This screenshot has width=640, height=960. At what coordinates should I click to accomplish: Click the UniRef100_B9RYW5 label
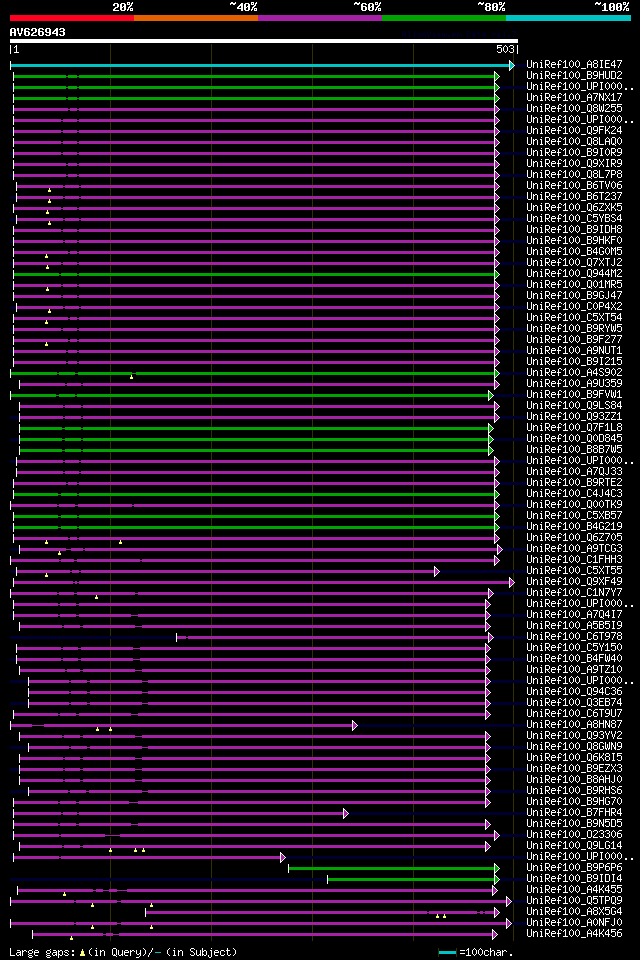[574, 329]
